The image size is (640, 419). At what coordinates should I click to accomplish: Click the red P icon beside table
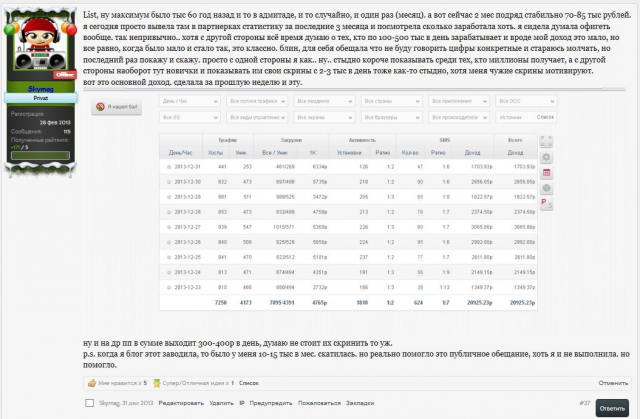pos(545,203)
